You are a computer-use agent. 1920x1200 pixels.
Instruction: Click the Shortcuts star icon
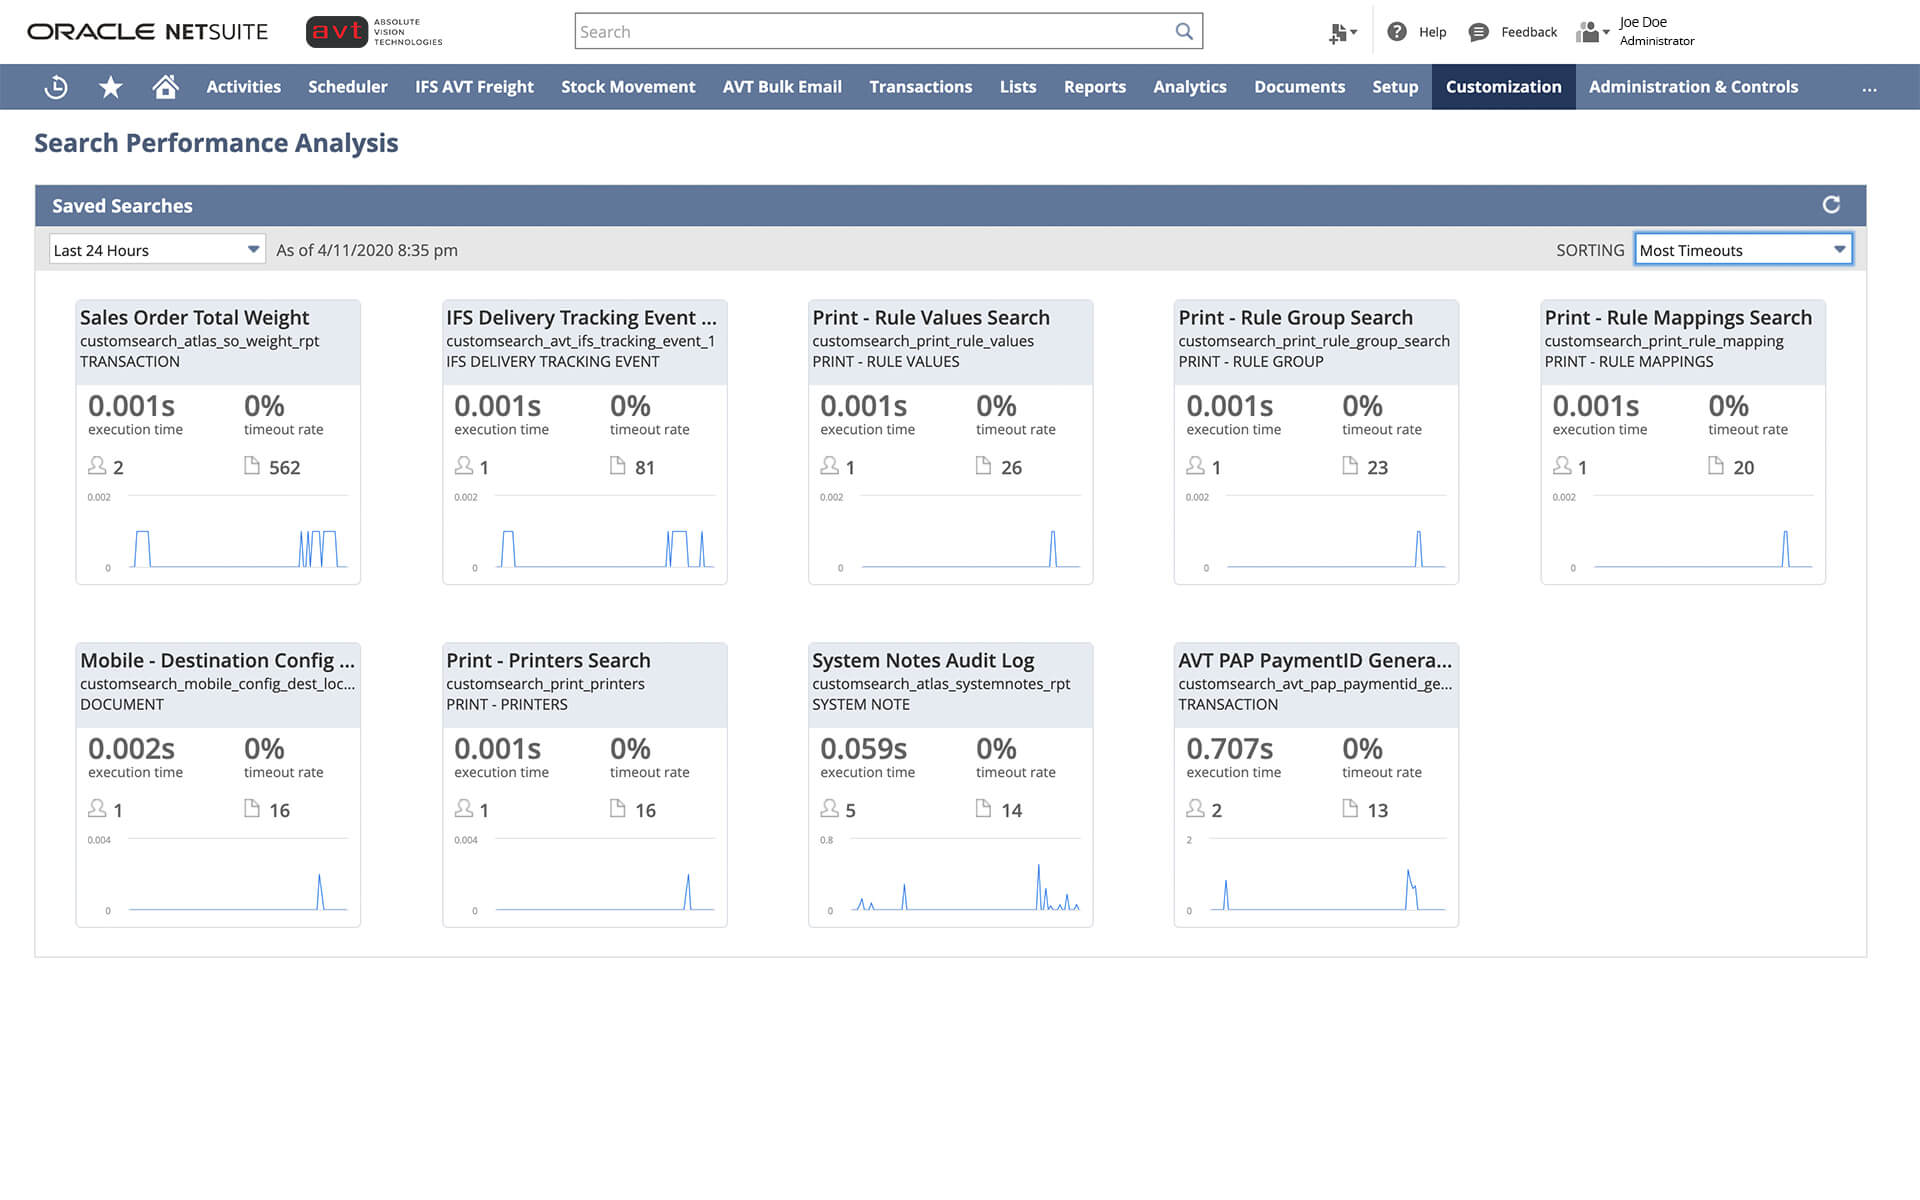pos(111,87)
